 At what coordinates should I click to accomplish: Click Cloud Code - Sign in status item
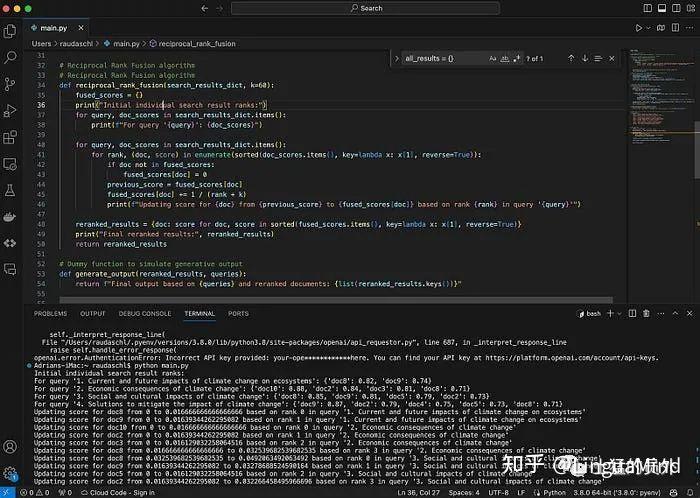[x=118, y=493]
